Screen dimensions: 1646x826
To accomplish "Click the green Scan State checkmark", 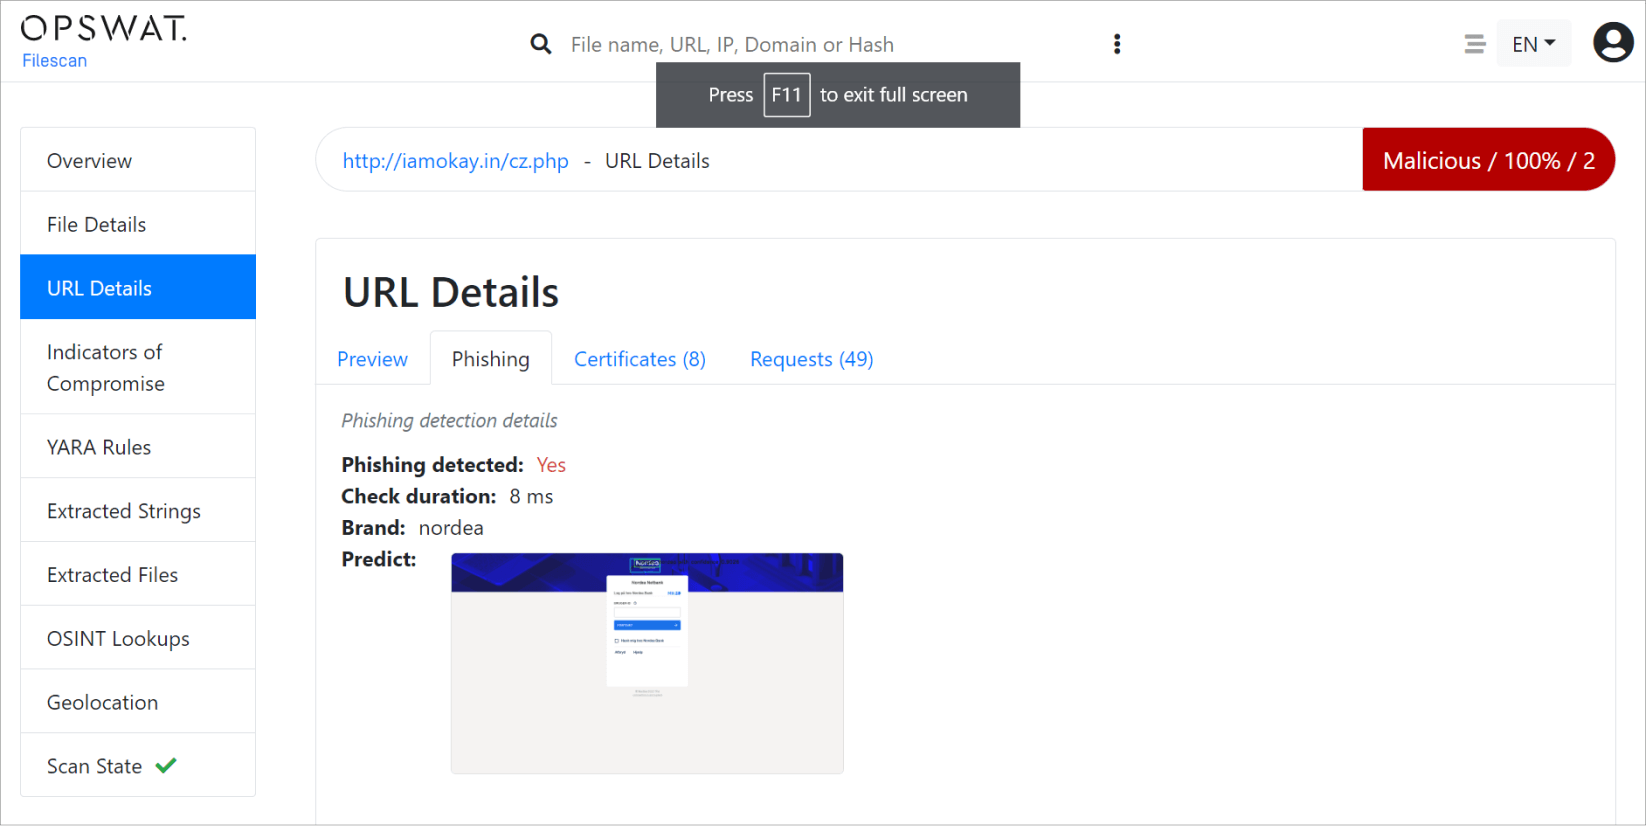I will click(166, 765).
